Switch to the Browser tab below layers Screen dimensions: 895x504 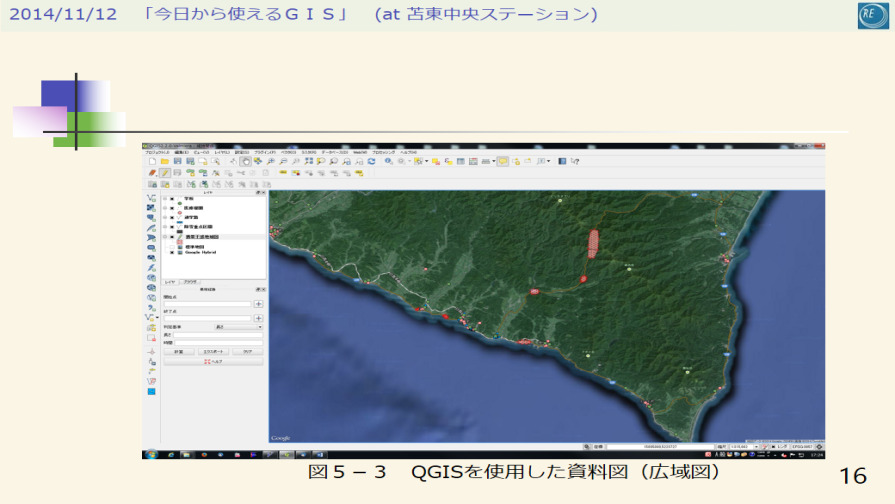pyautogui.click(x=189, y=283)
